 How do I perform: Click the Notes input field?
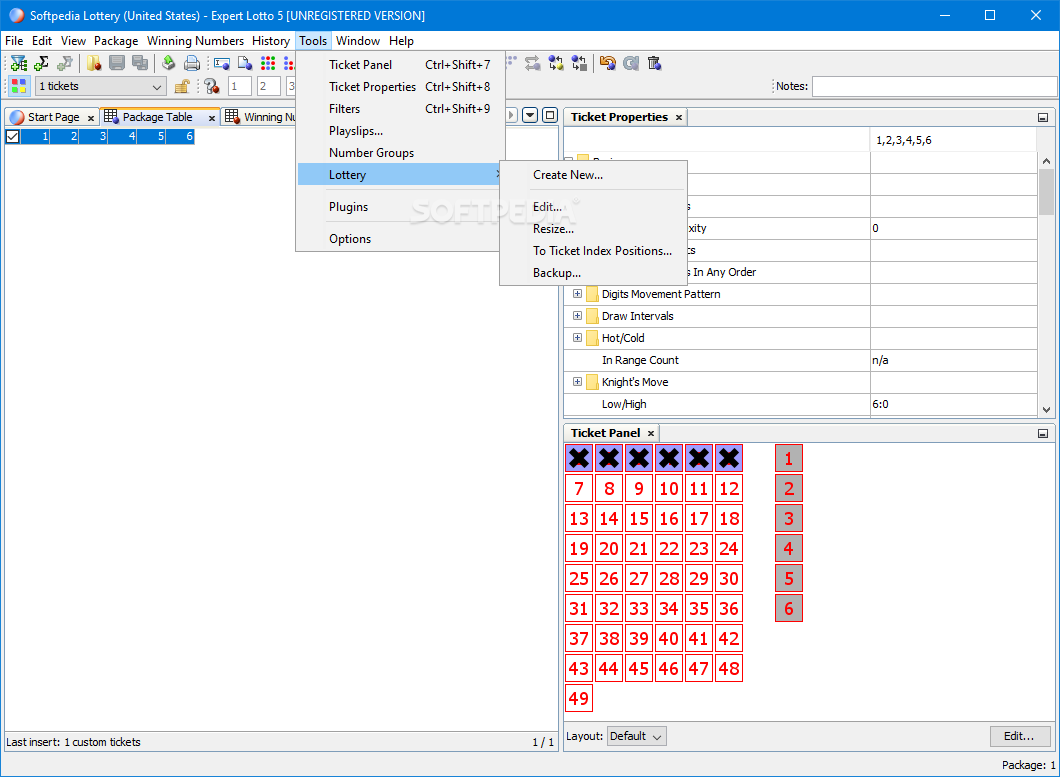[x=934, y=86]
